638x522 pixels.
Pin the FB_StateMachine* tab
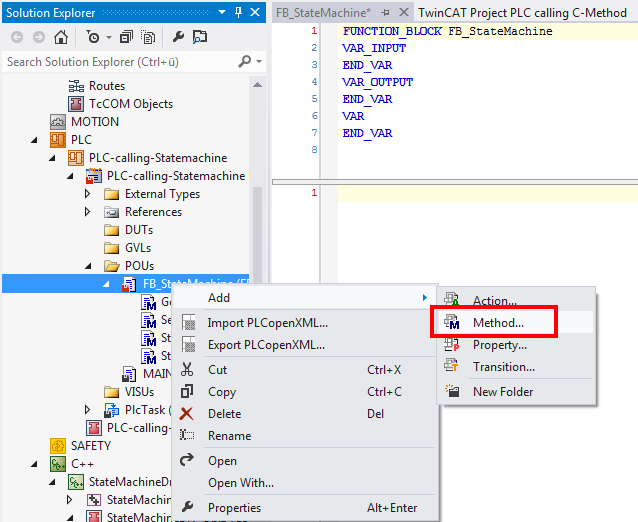click(x=385, y=13)
